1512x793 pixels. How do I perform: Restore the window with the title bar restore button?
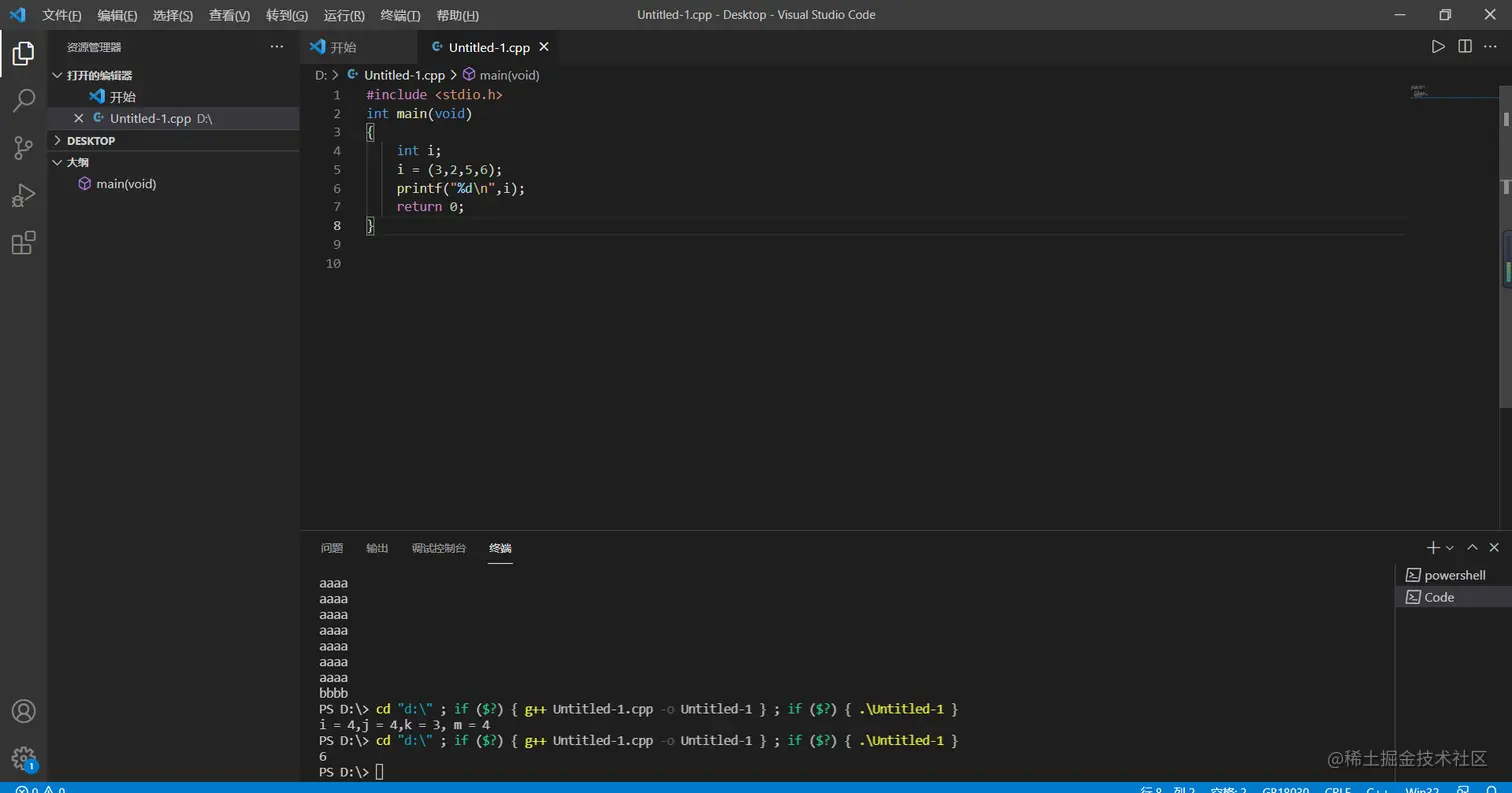pyautogui.click(x=1445, y=15)
